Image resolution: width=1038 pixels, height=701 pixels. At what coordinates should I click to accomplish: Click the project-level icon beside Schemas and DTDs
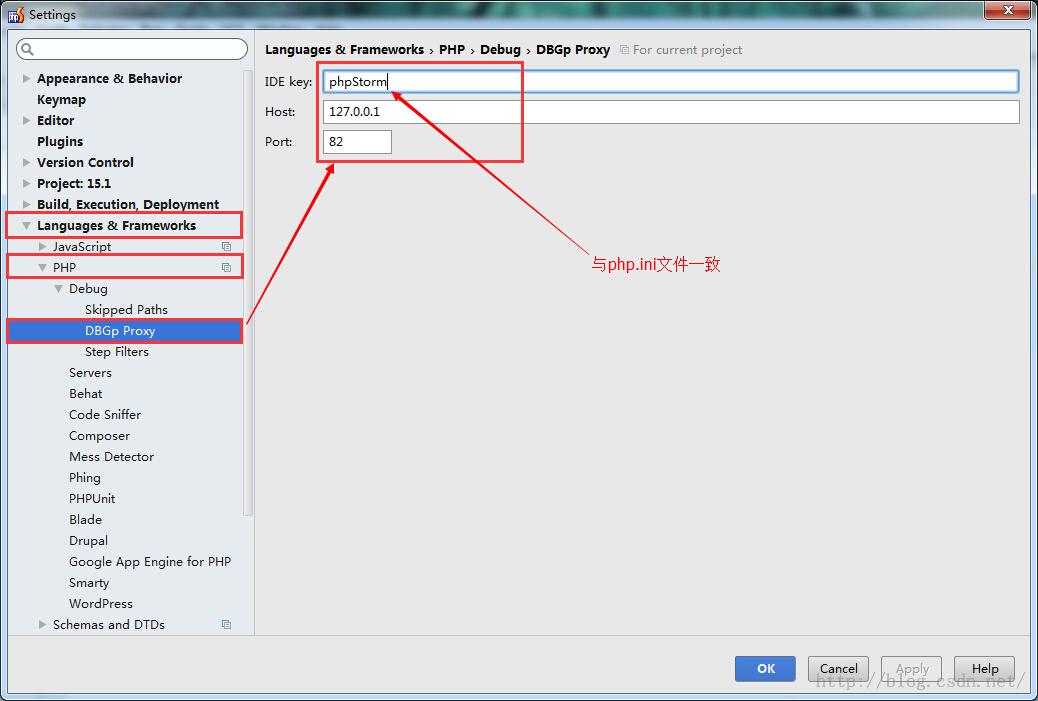pos(226,624)
